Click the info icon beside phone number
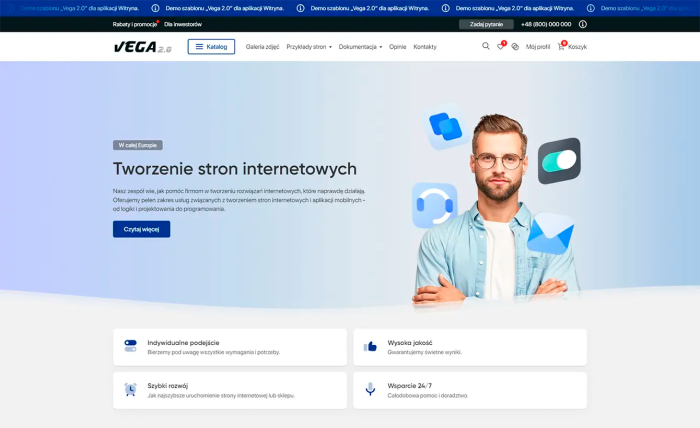This screenshot has height=428, width=700. pos(583,24)
